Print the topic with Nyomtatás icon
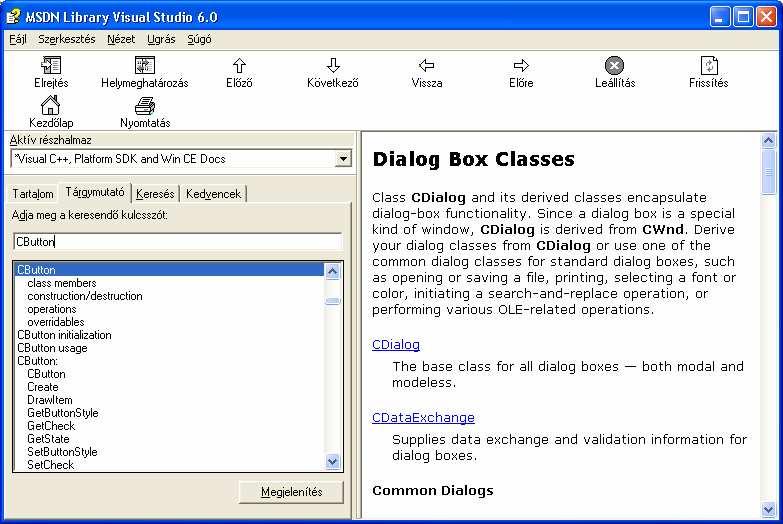783x524 pixels. pos(145,105)
